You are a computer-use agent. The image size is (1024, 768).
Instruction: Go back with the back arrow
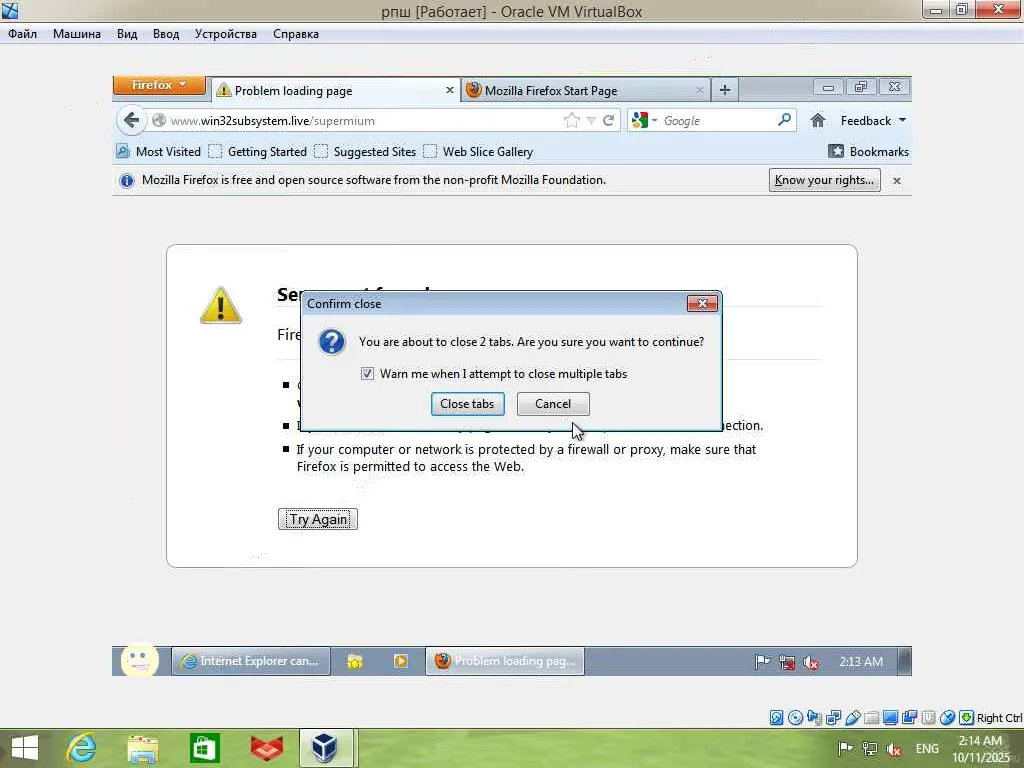click(x=131, y=120)
